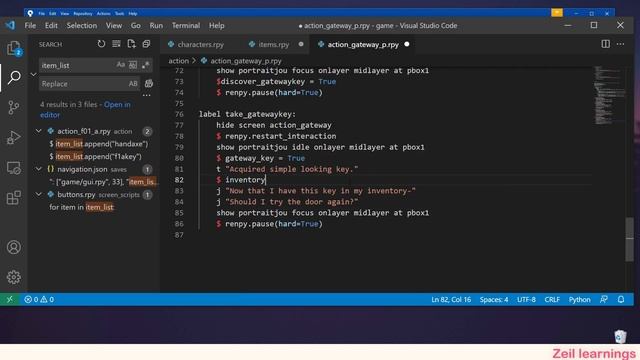Screen dimensions: 640x360
Task: Click the code minimap
Action: point(608,96)
